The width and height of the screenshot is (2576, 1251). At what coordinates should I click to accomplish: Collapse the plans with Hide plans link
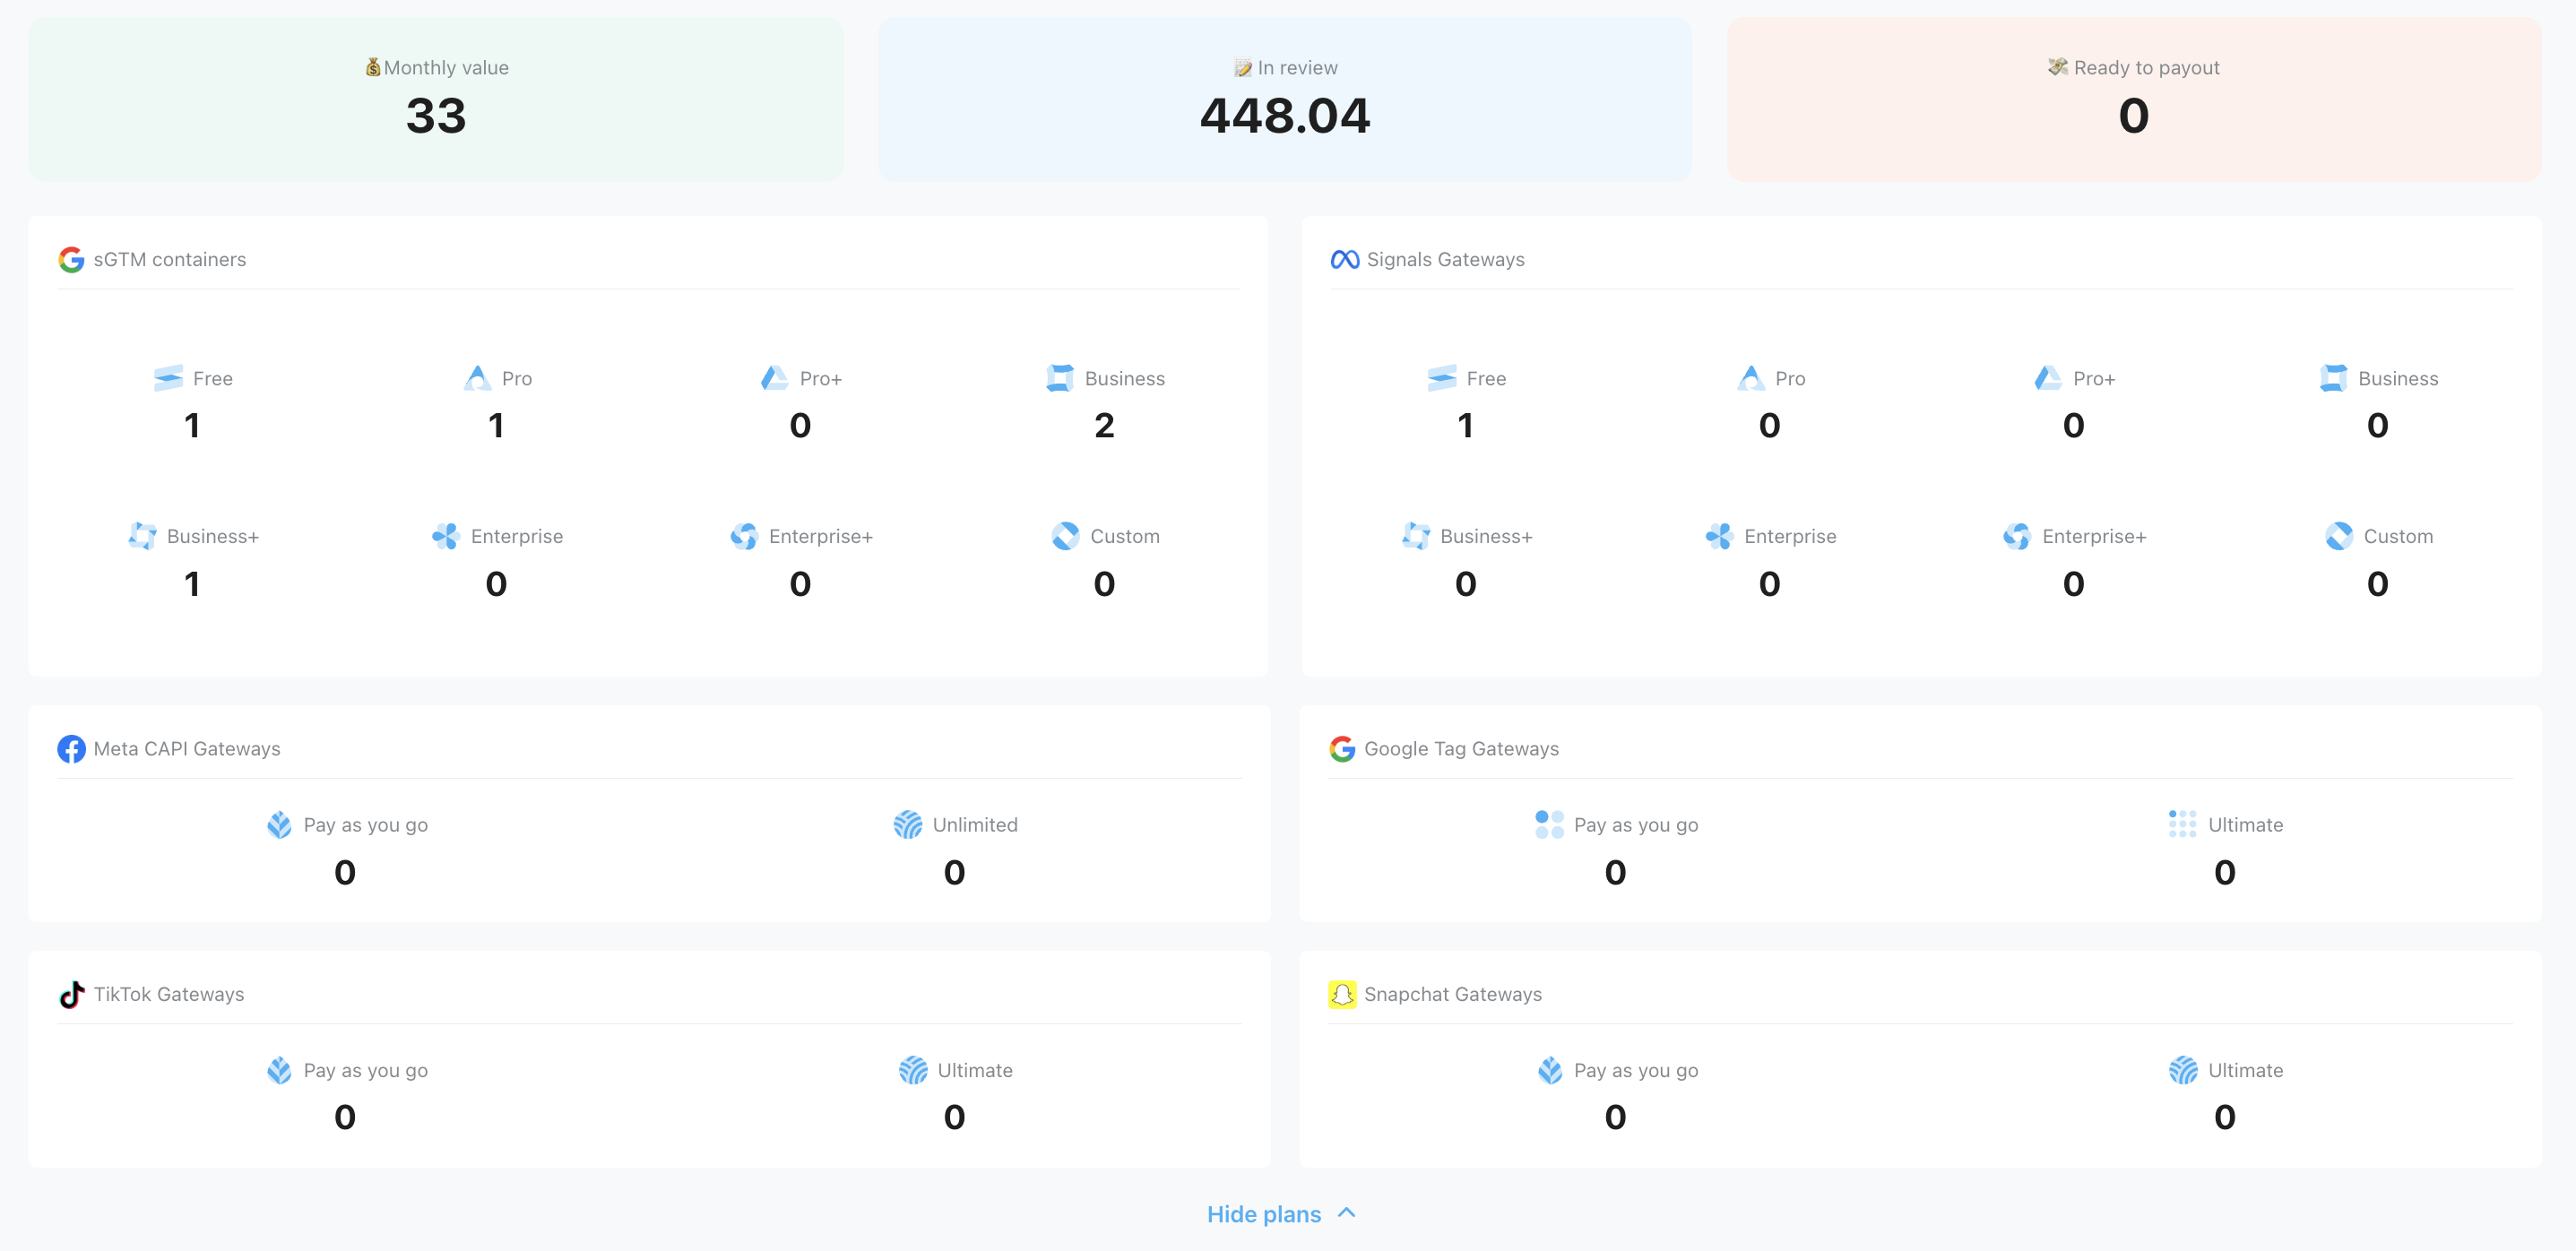(1264, 1214)
